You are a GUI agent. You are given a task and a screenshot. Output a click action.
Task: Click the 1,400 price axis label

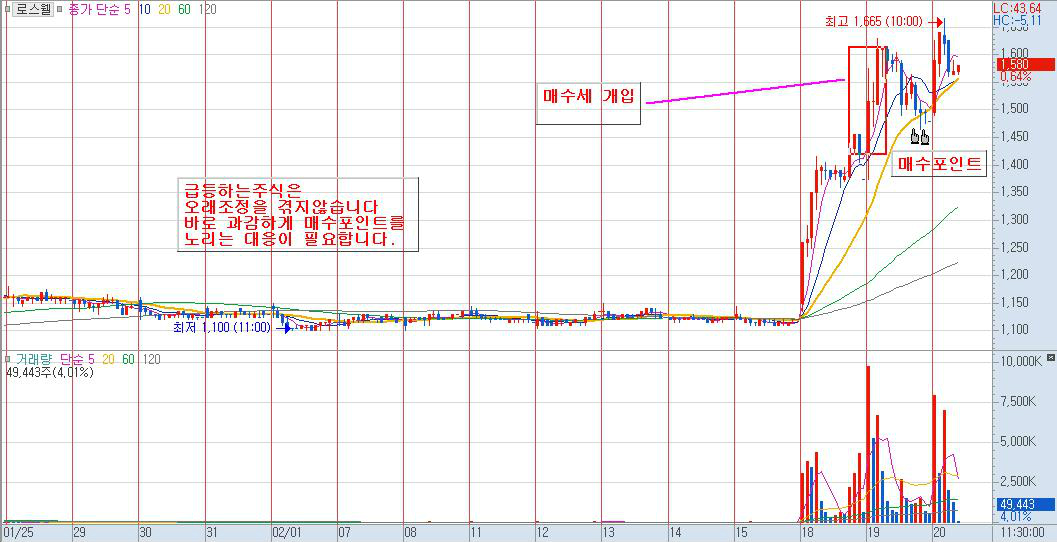1014,164
